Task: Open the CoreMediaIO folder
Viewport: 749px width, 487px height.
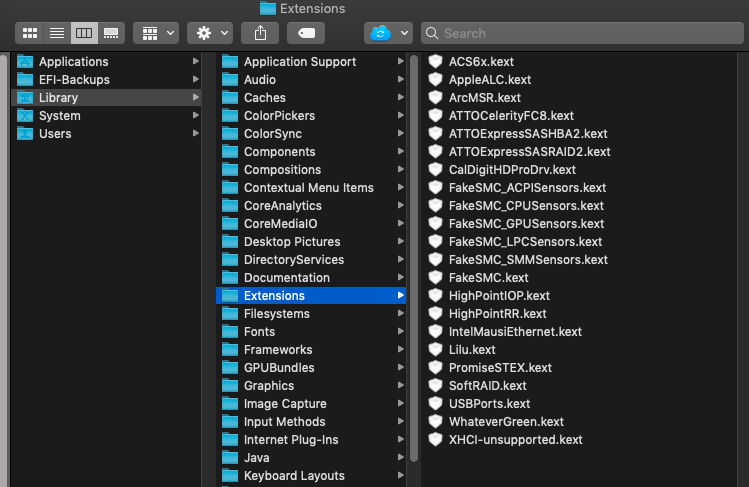Action: [x=311, y=223]
